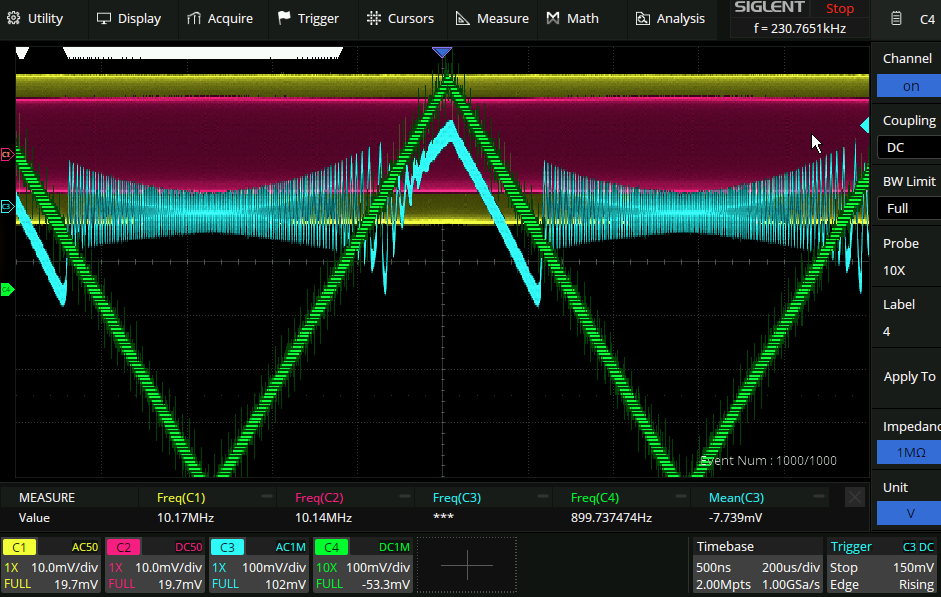Toggle Impedance 1MΩ setting
The image size is (941, 597).
click(x=909, y=452)
